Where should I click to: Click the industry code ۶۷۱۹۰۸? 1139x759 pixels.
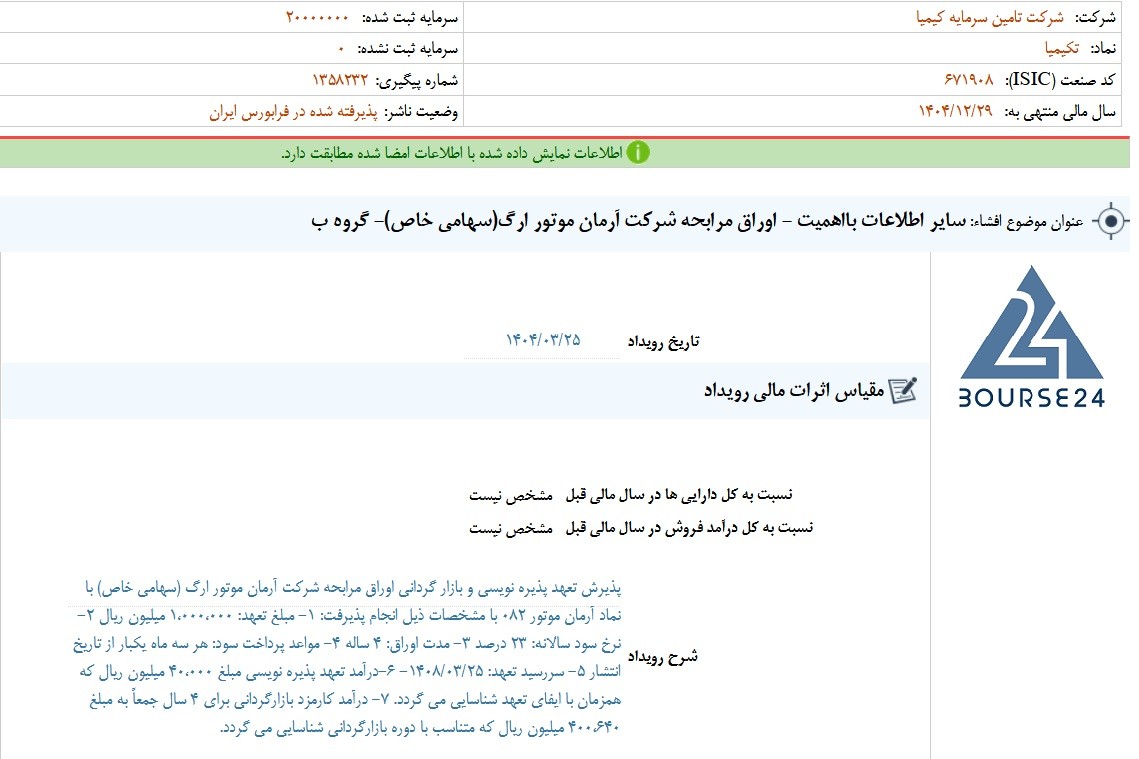pyautogui.click(x=968, y=80)
